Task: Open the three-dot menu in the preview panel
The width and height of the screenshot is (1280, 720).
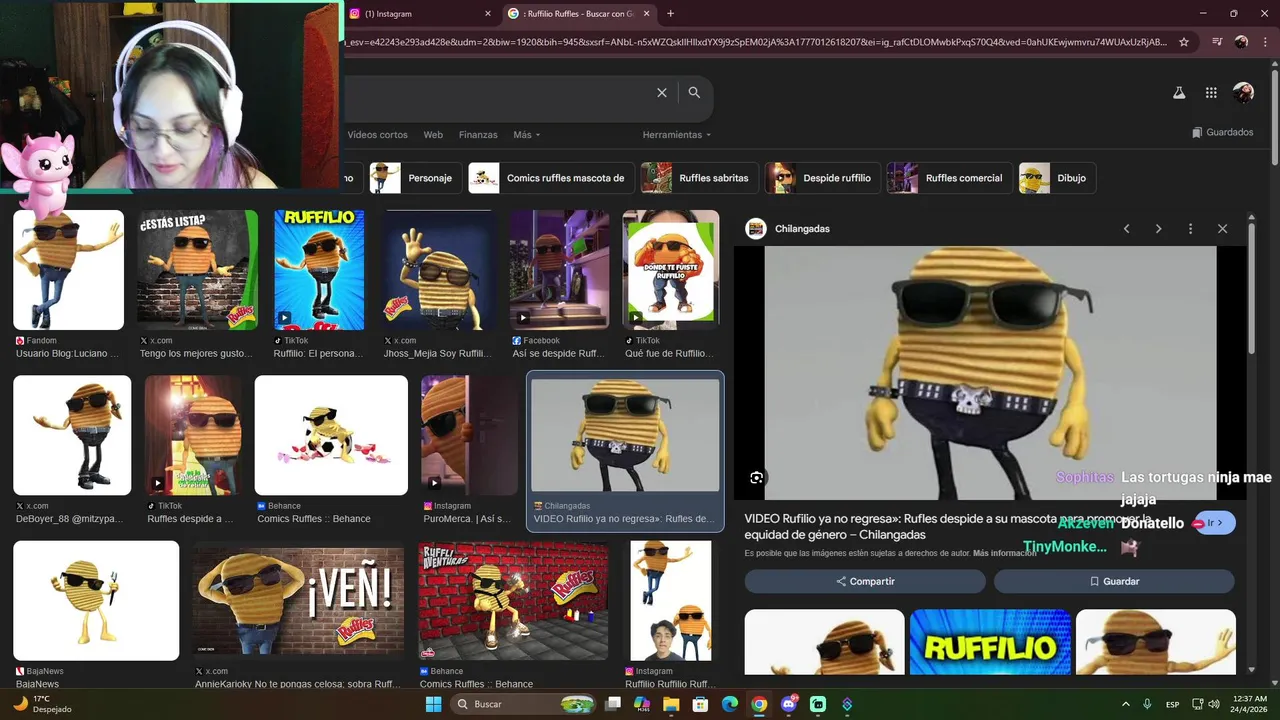Action: [x=1190, y=229]
